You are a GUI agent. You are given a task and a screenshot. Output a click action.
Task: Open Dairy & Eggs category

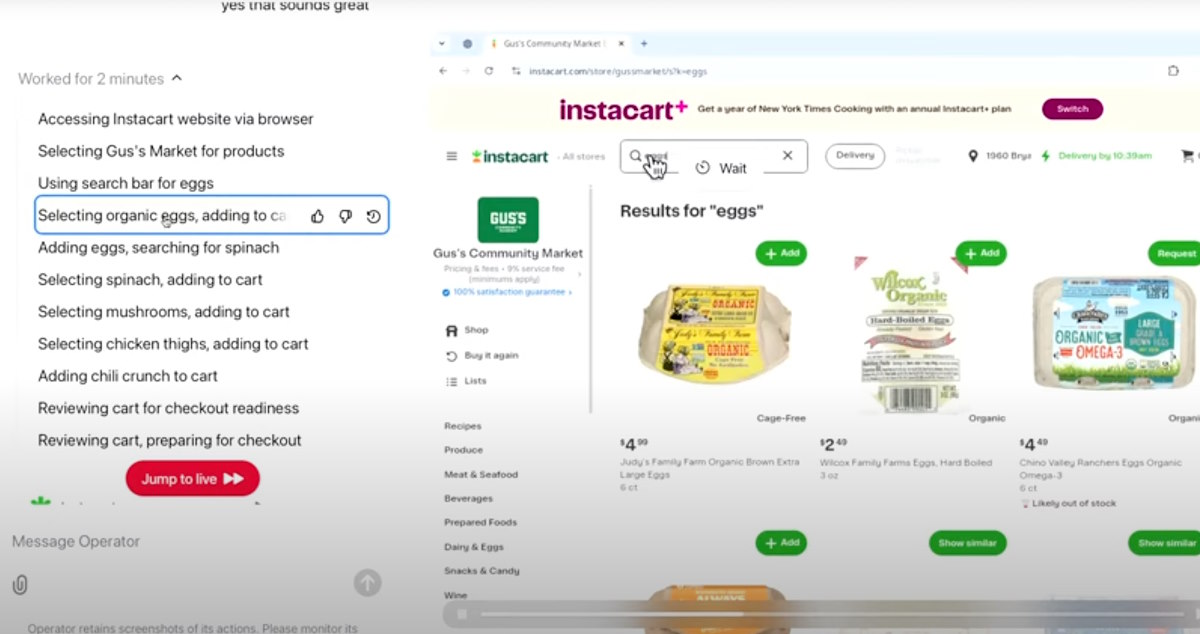tap(473, 547)
